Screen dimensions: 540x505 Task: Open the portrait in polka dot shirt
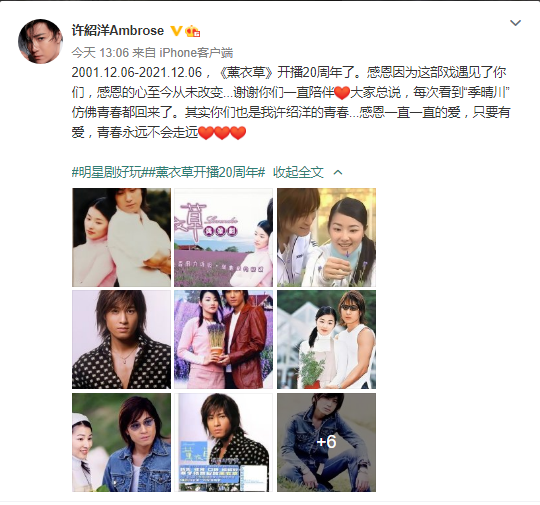pyautogui.click(x=121, y=339)
